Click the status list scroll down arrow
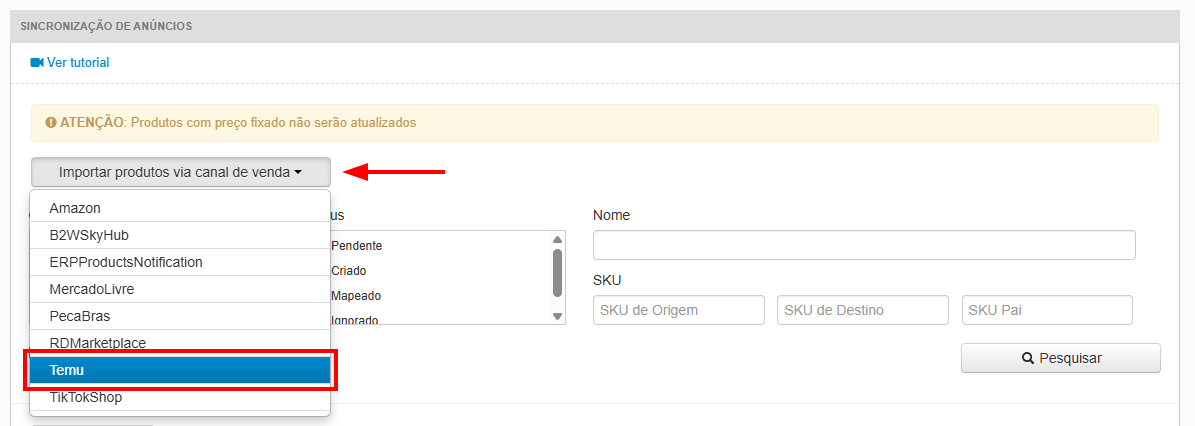The height and width of the screenshot is (426, 1195). point(557,316)
